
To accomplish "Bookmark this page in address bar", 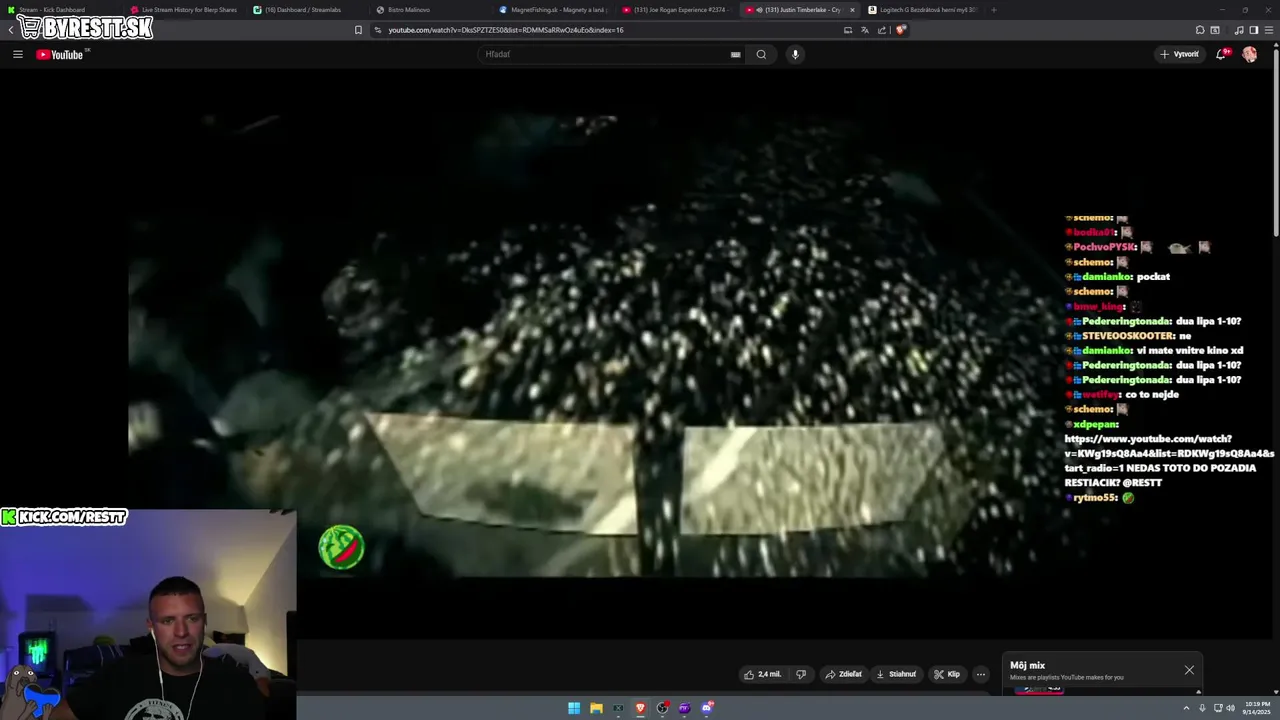I will [x=358, y=30].
